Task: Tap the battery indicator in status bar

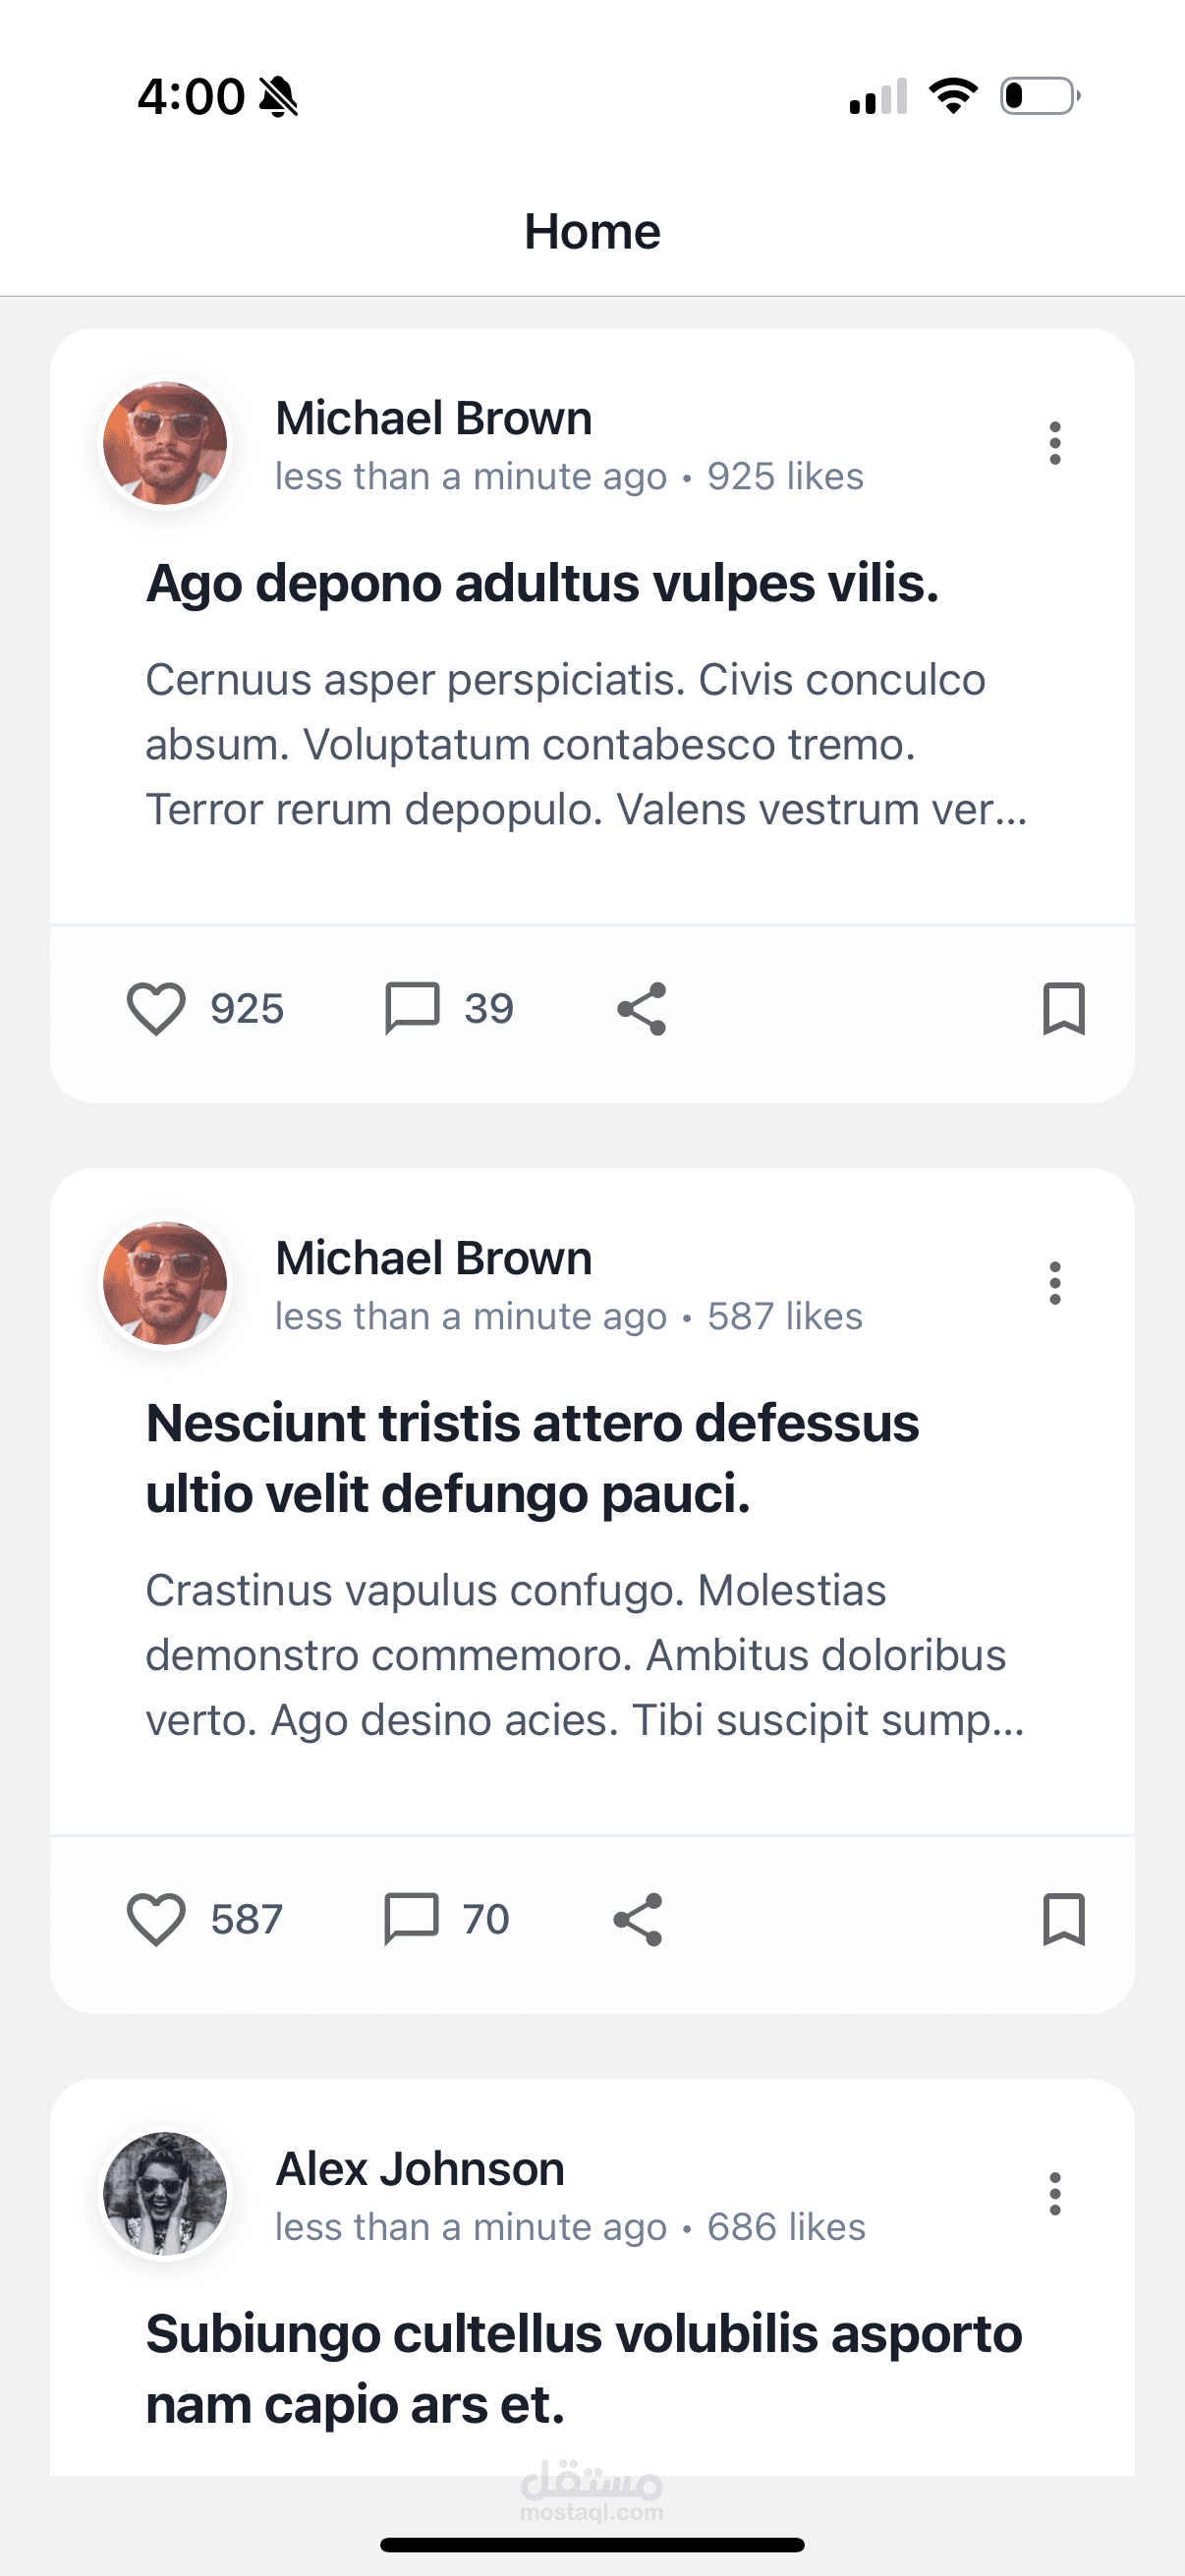Action: pos(1038,94)
